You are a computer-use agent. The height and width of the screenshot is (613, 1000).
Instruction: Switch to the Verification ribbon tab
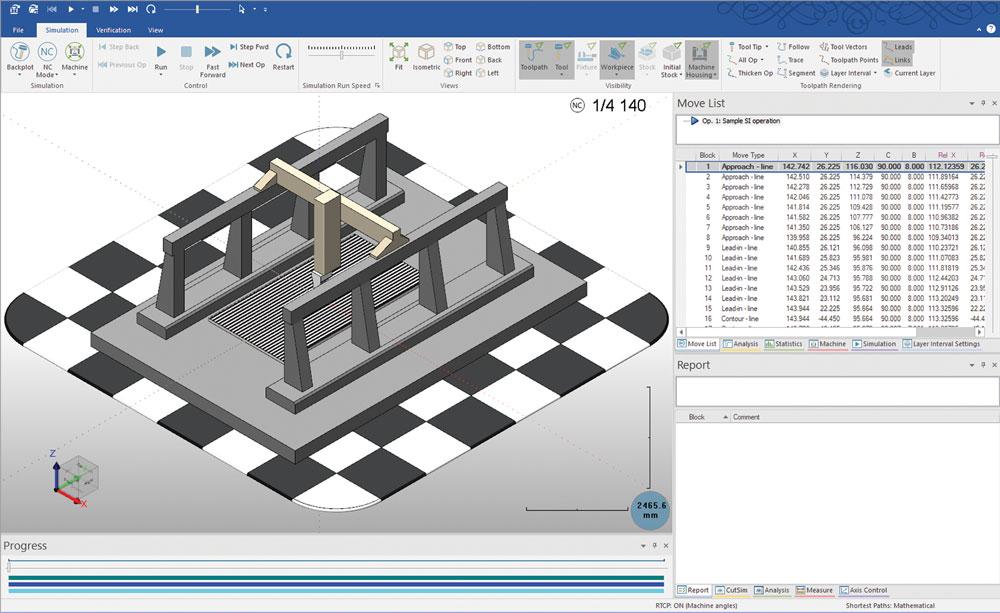pyautogui.click(x=113, y=30)
